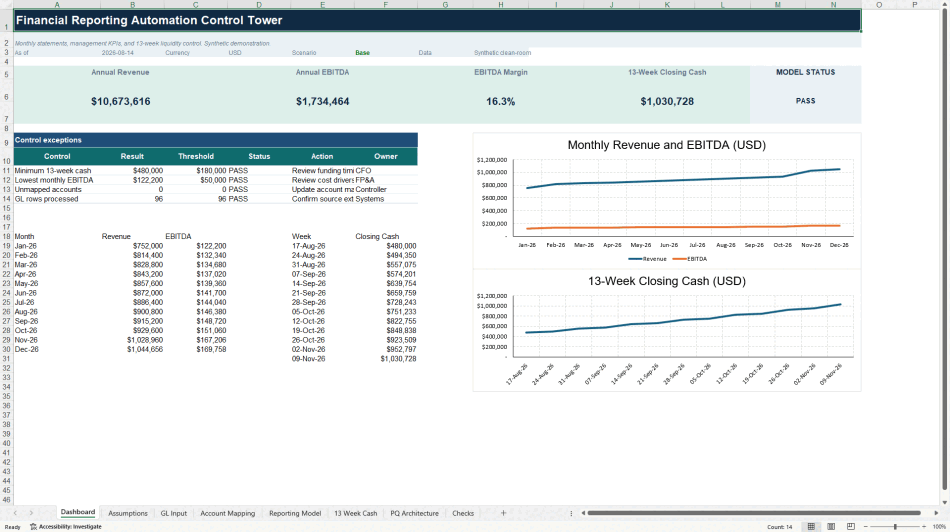
Task: Click the vertical scrollbar down arrow
Action: (945, 502)
